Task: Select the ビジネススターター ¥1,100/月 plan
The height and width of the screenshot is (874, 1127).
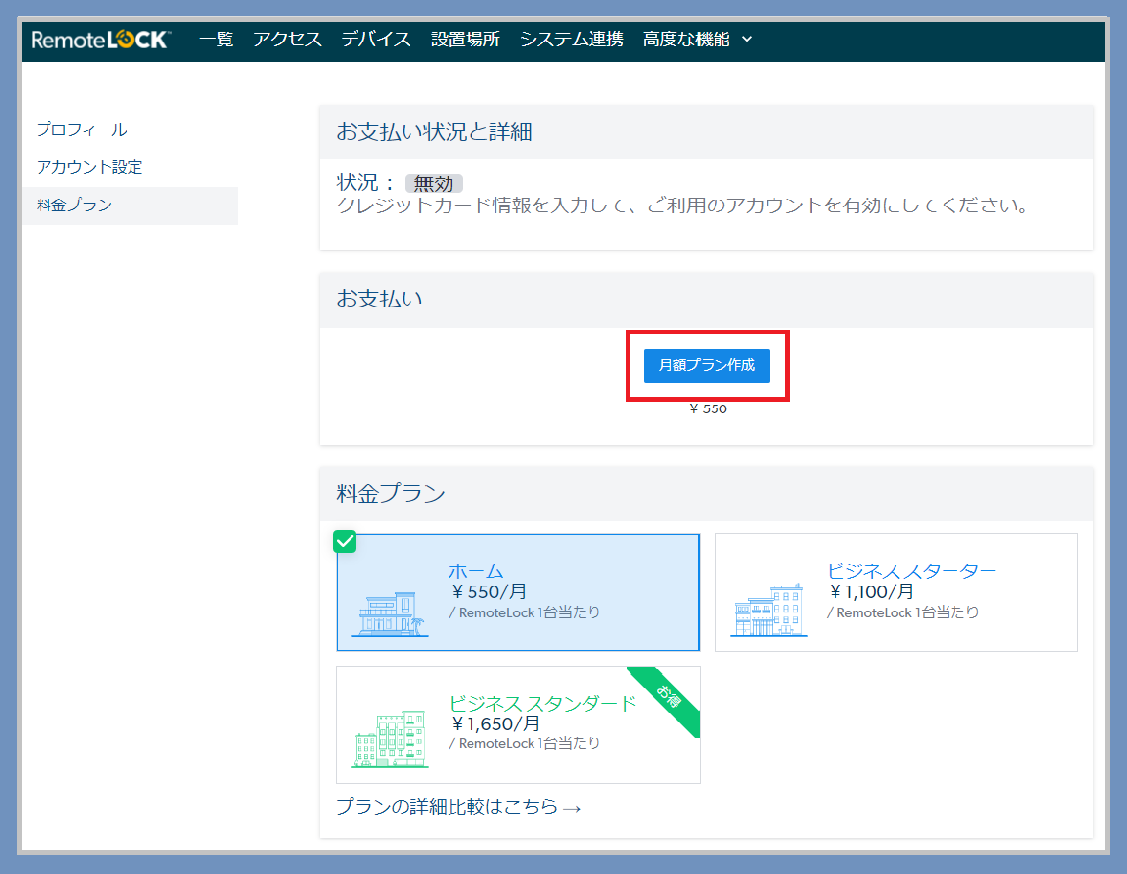Action: coord(896,592)
